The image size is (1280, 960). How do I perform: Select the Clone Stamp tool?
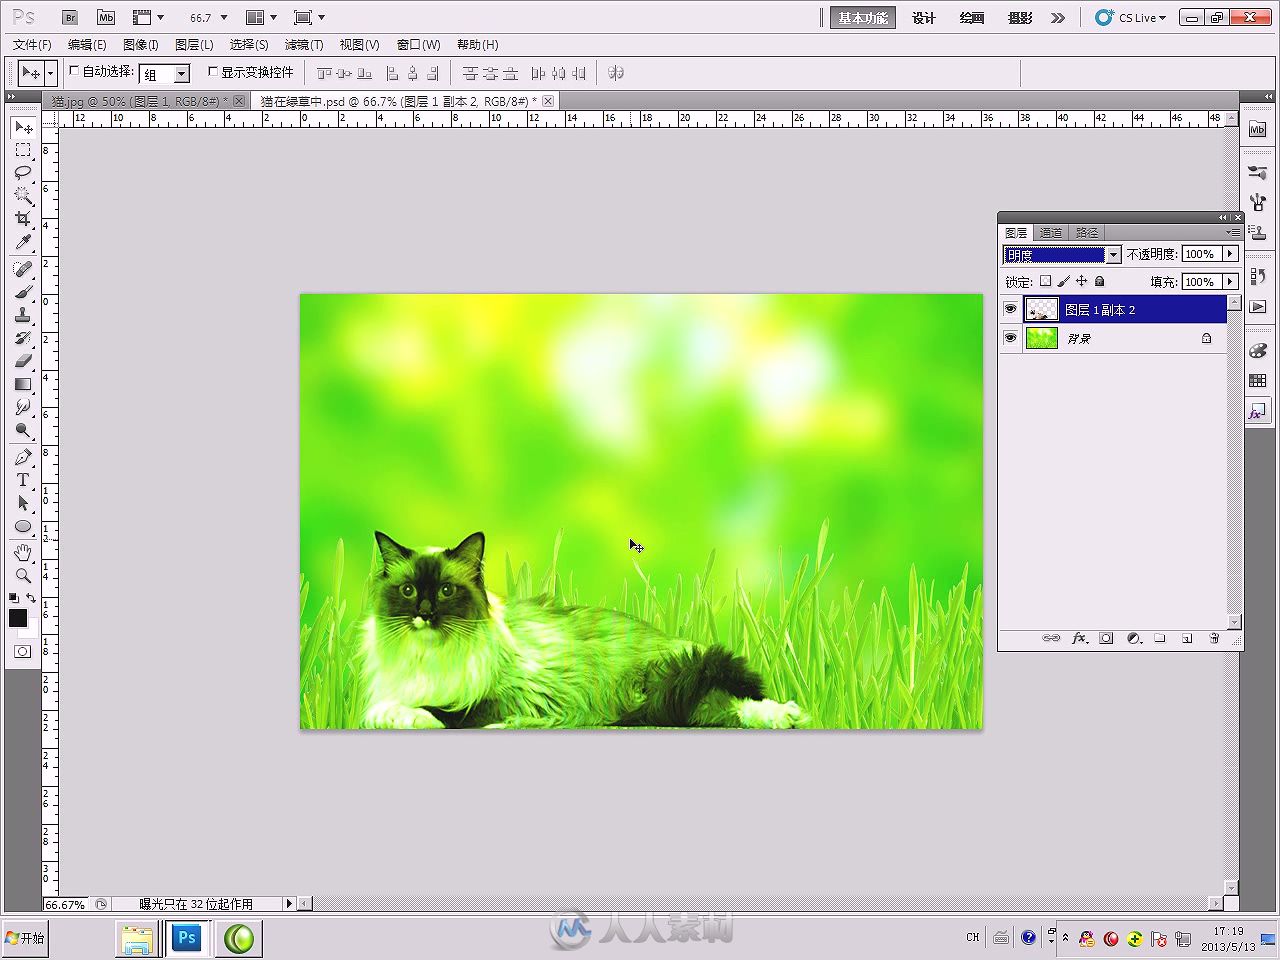(23, 316)
